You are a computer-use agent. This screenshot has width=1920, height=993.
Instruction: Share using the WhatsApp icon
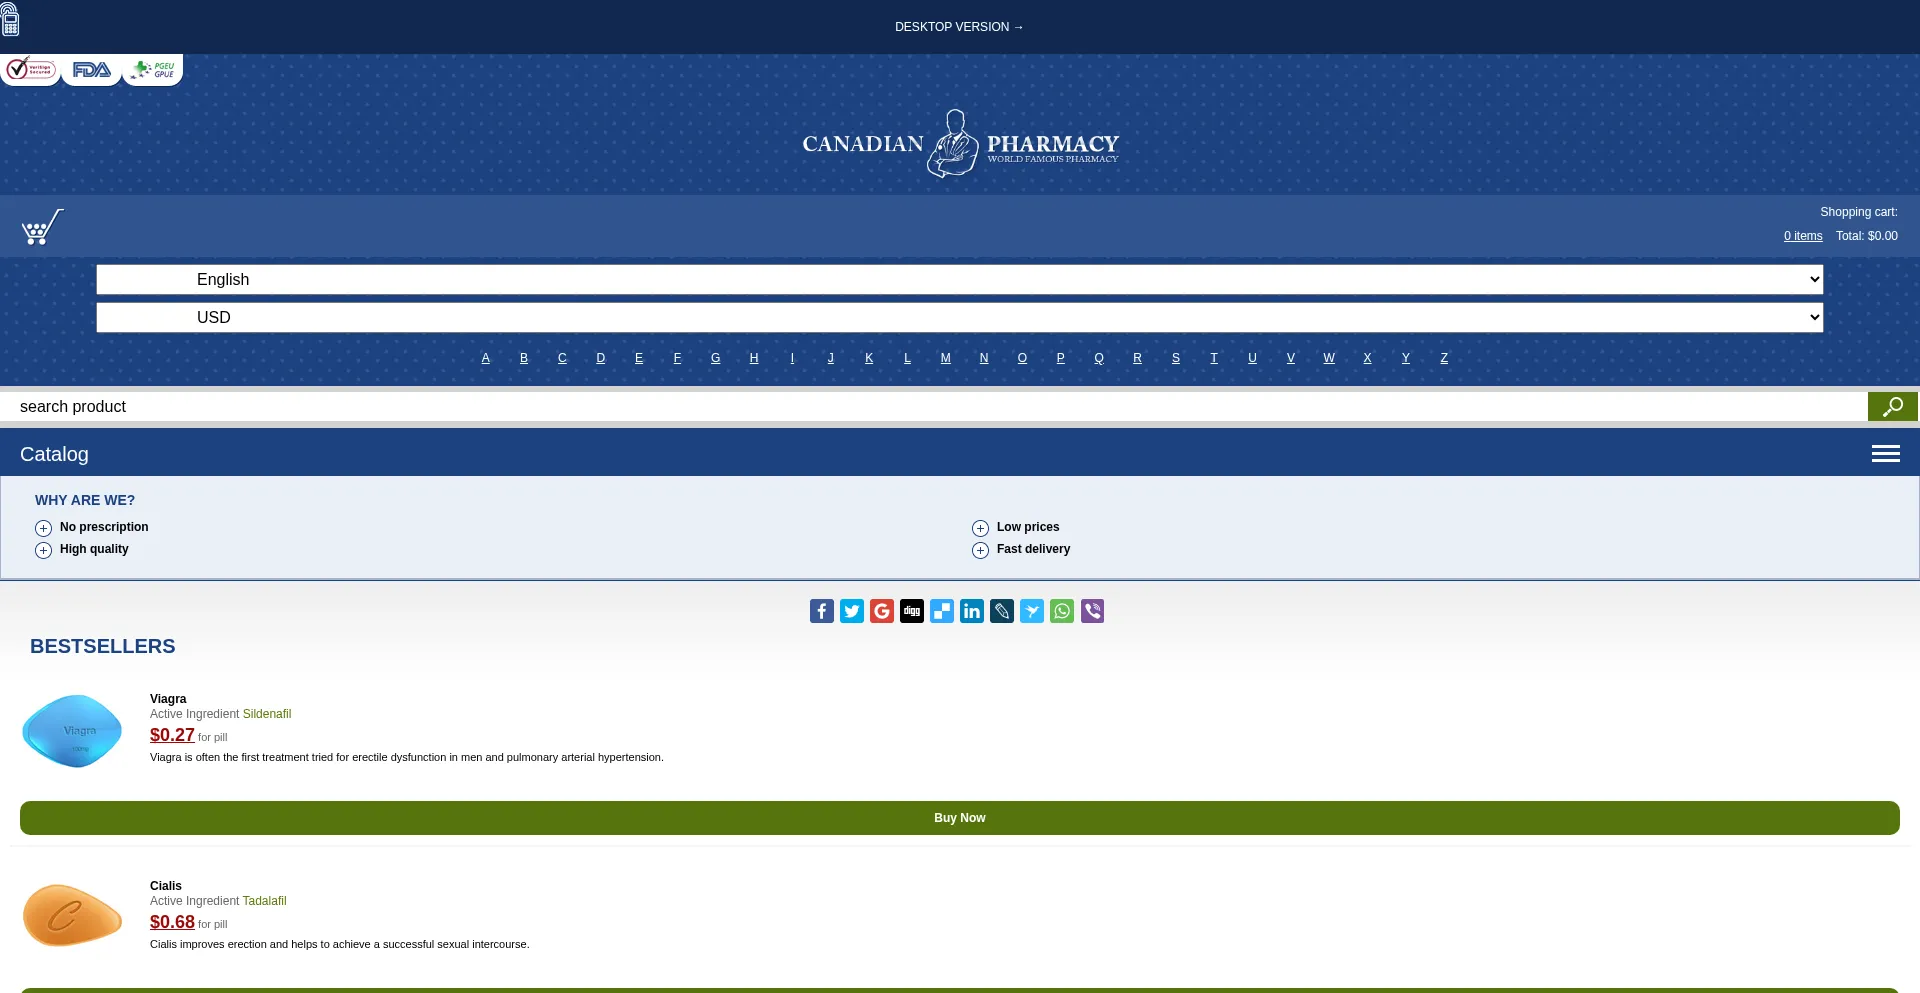pyautogui.click(x=1062, y=611)
